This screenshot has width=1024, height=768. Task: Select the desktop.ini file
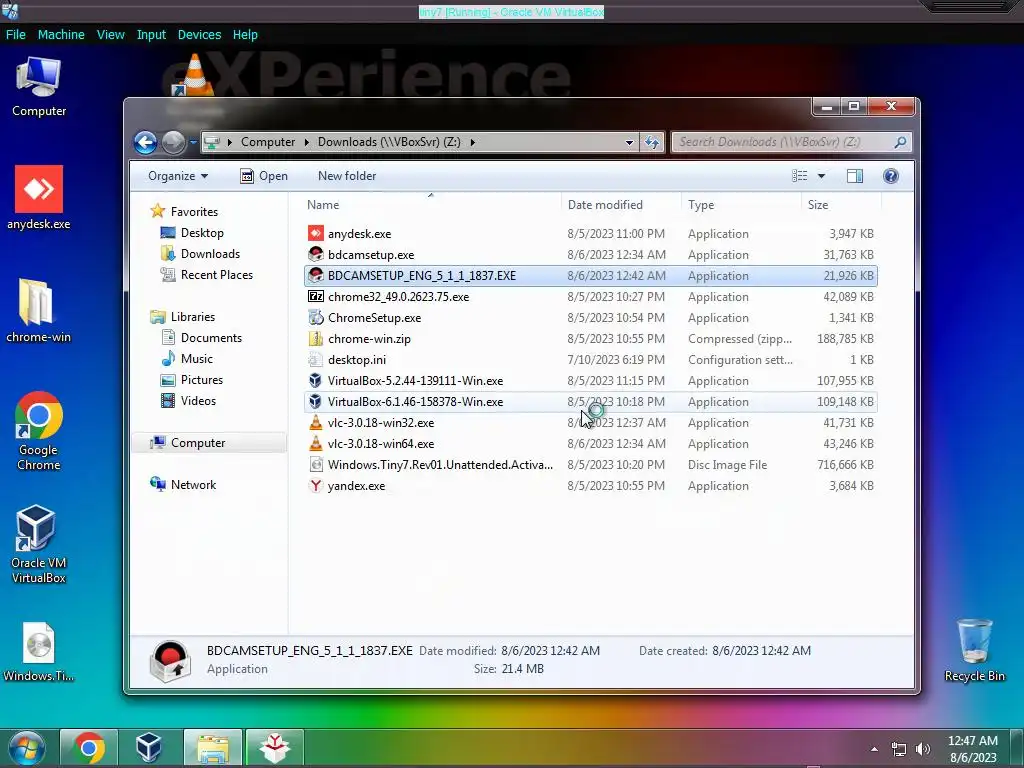pos(590,360)
